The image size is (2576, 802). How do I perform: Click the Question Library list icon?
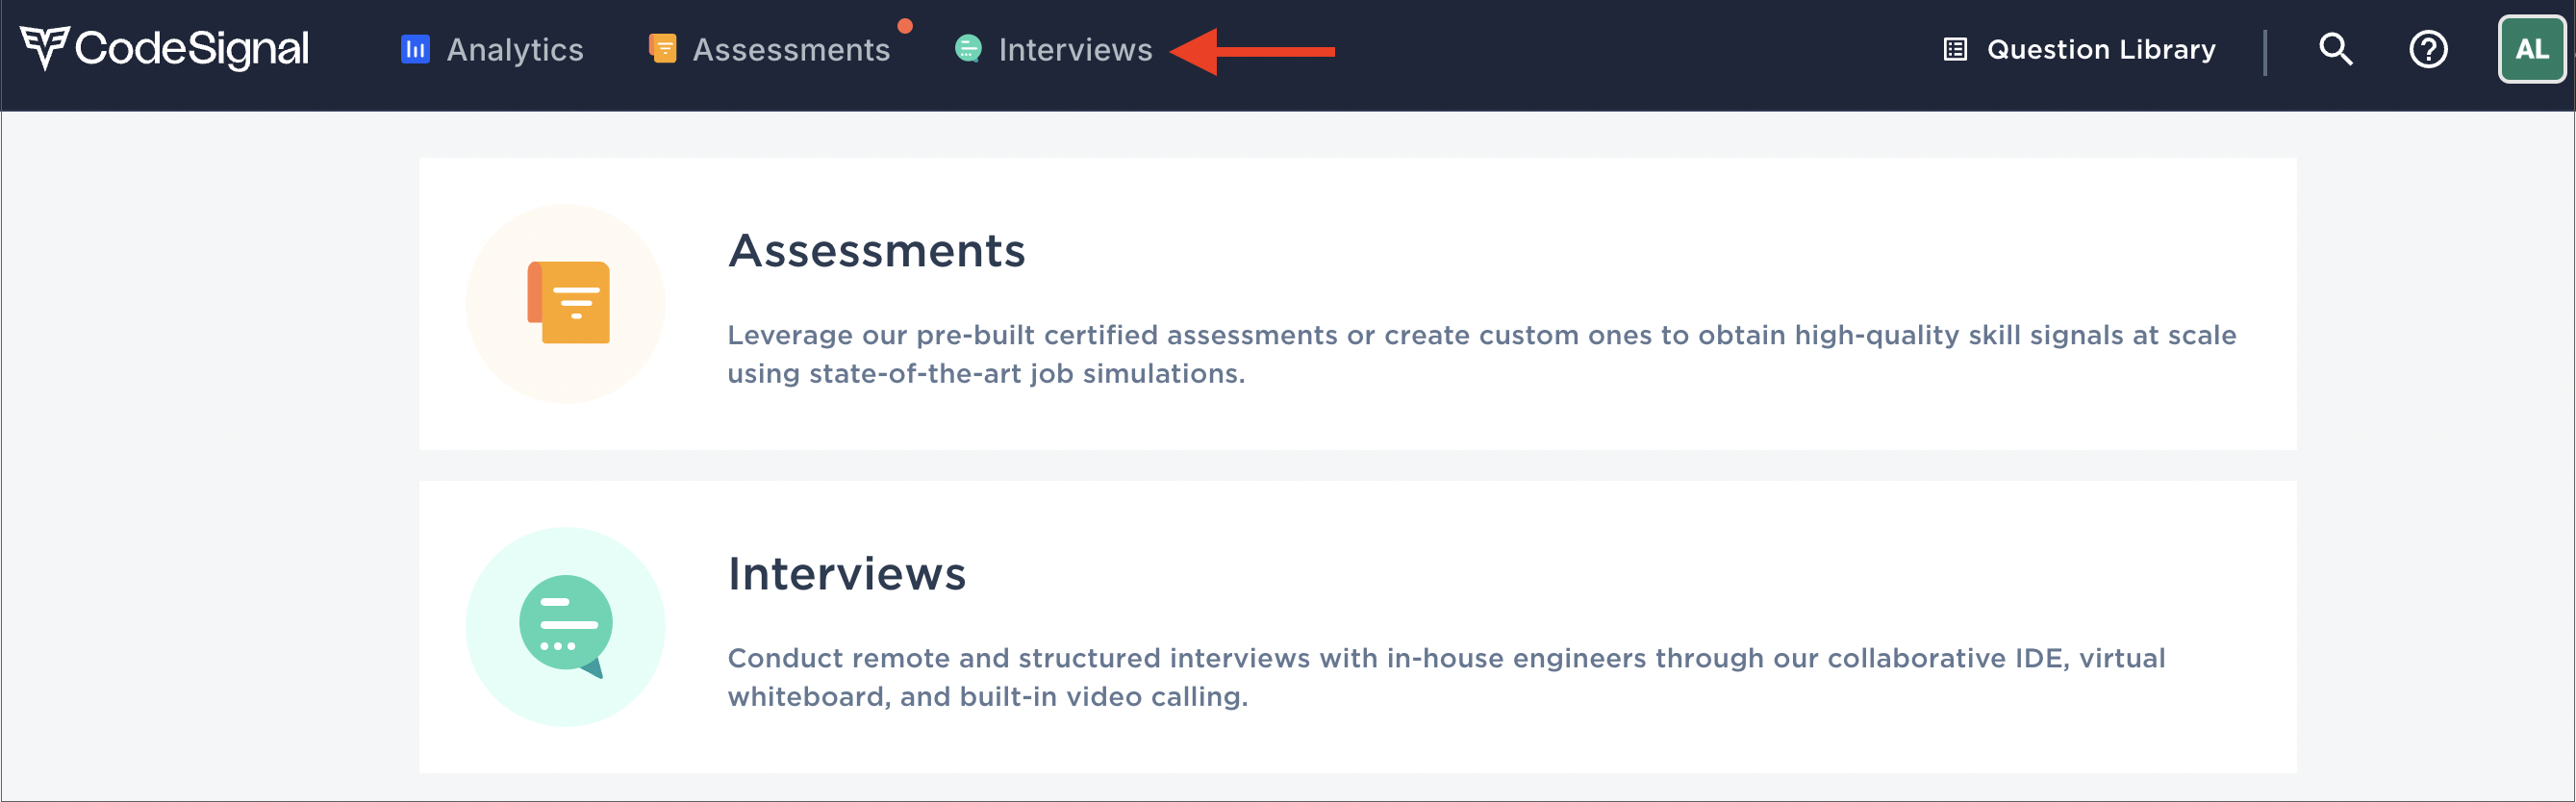(x=1955, y=49)
